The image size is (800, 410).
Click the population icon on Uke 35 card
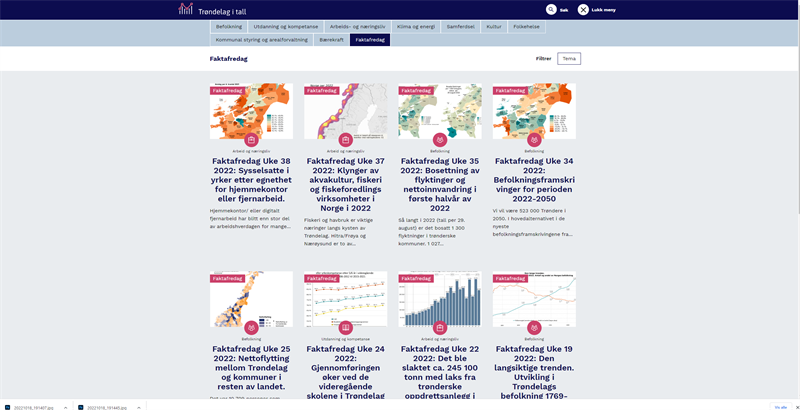coord(439,139)
